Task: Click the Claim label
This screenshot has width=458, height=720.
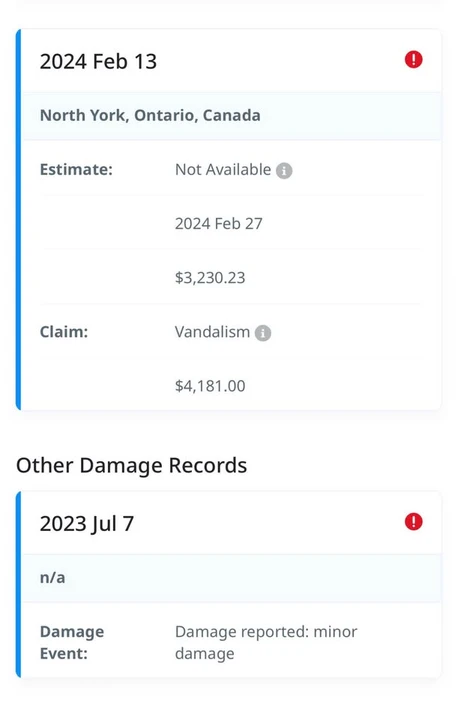Action: click(64, 332)
